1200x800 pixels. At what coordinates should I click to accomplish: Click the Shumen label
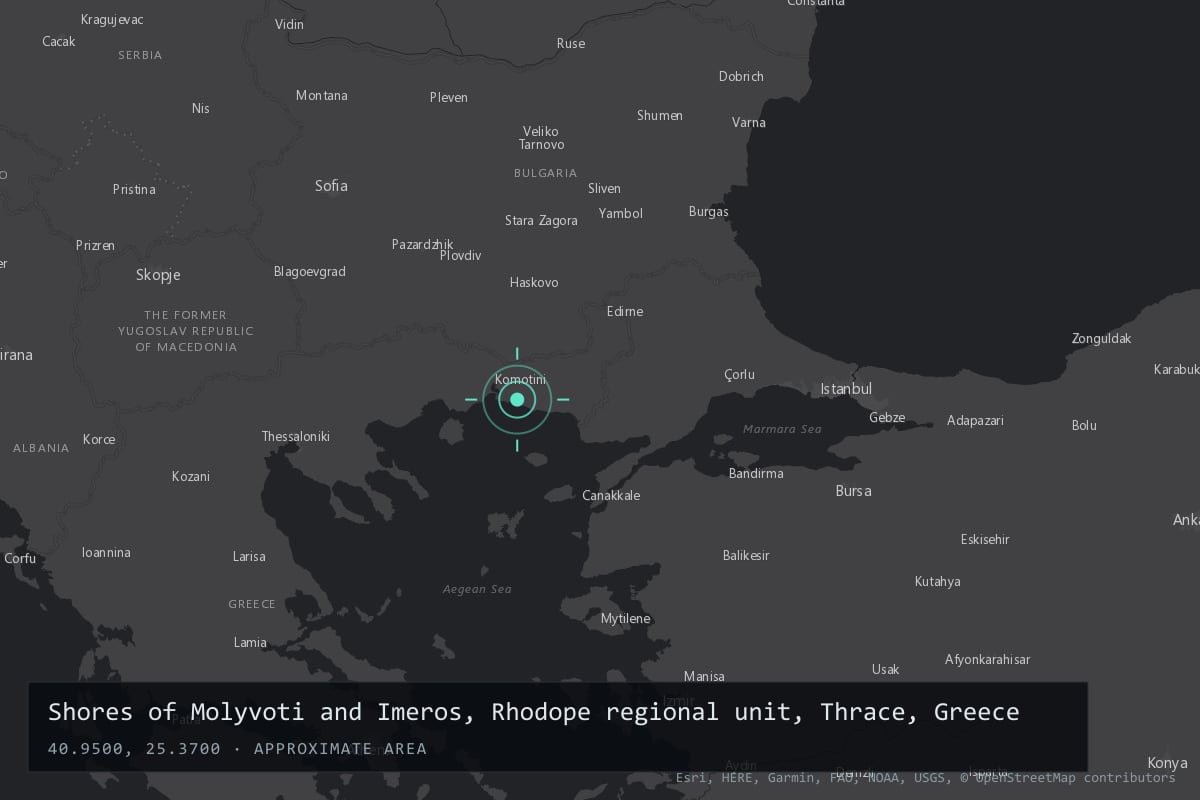pos(660,116)
